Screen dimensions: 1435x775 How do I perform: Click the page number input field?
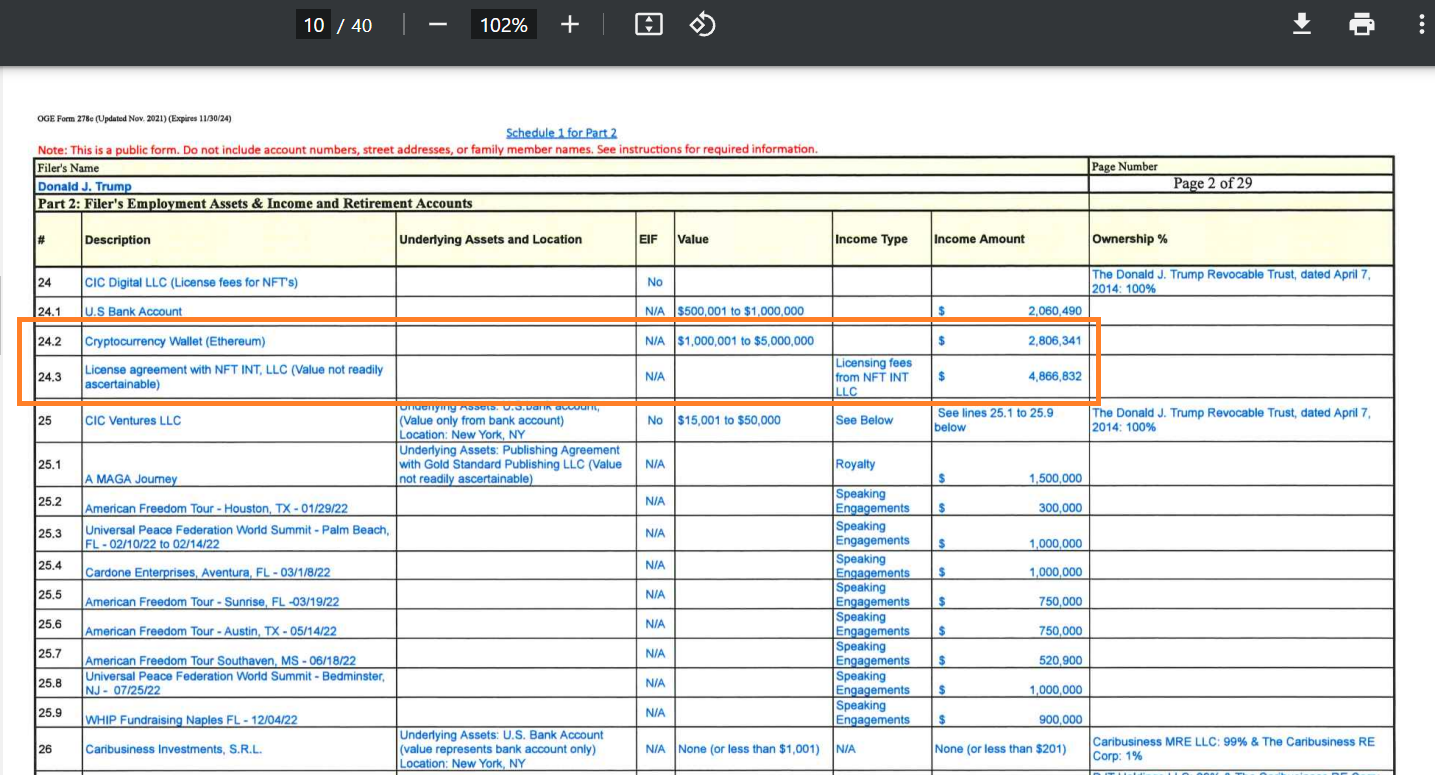[x=314, y=25]
